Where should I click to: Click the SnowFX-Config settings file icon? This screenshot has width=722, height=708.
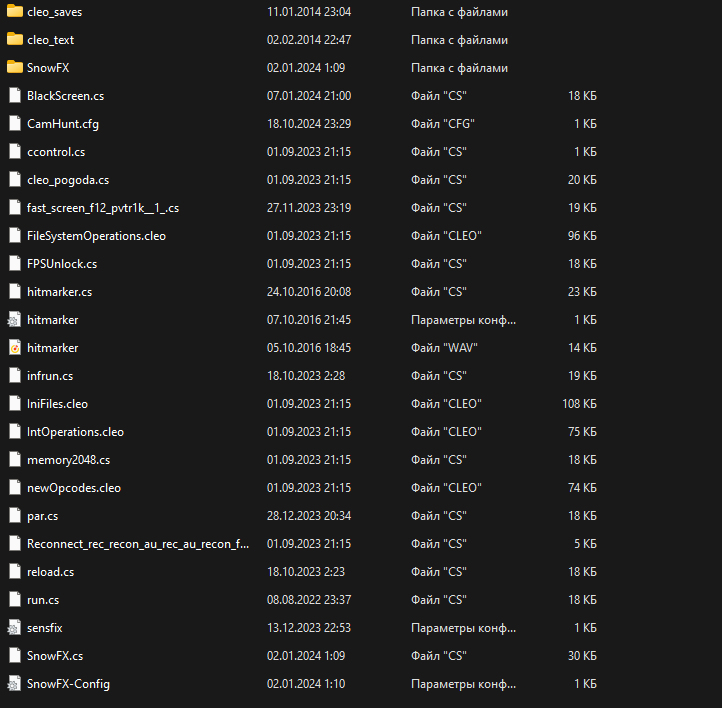14,684
